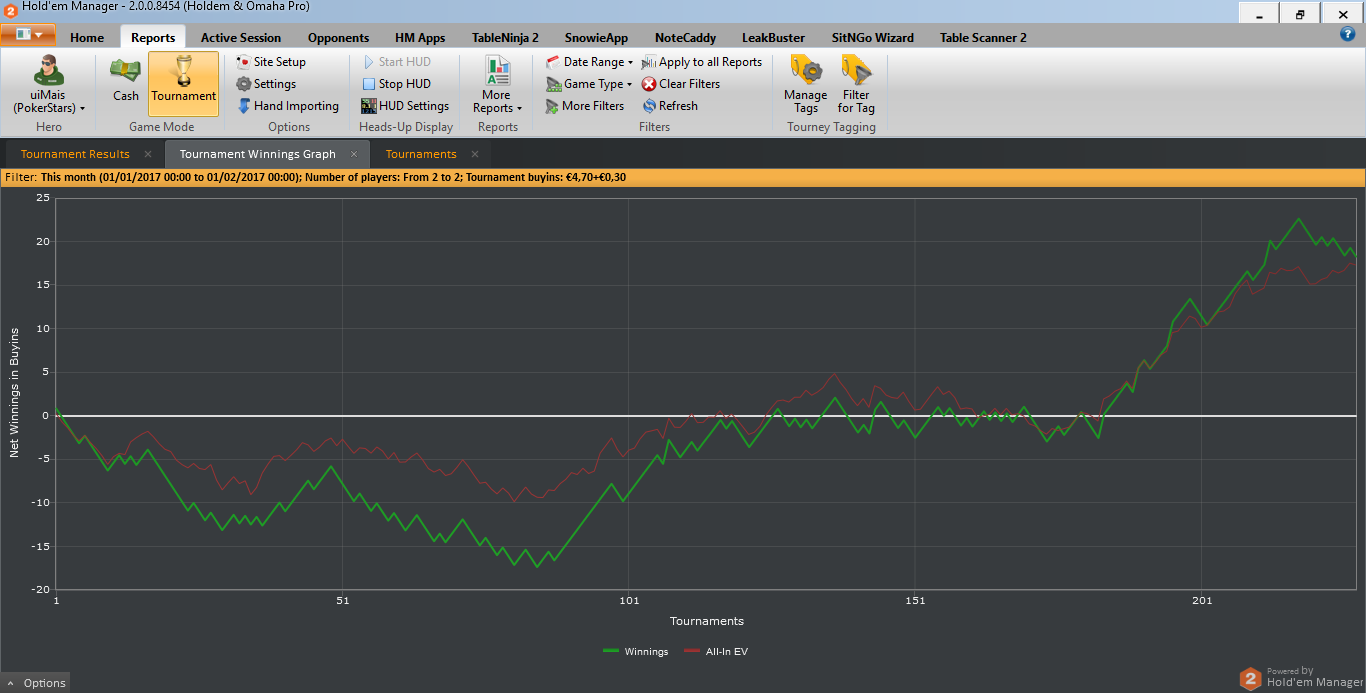Open the uiMais (PokerStars) hero selector
Screen dimensions: 1366x693
click(48, 84)
